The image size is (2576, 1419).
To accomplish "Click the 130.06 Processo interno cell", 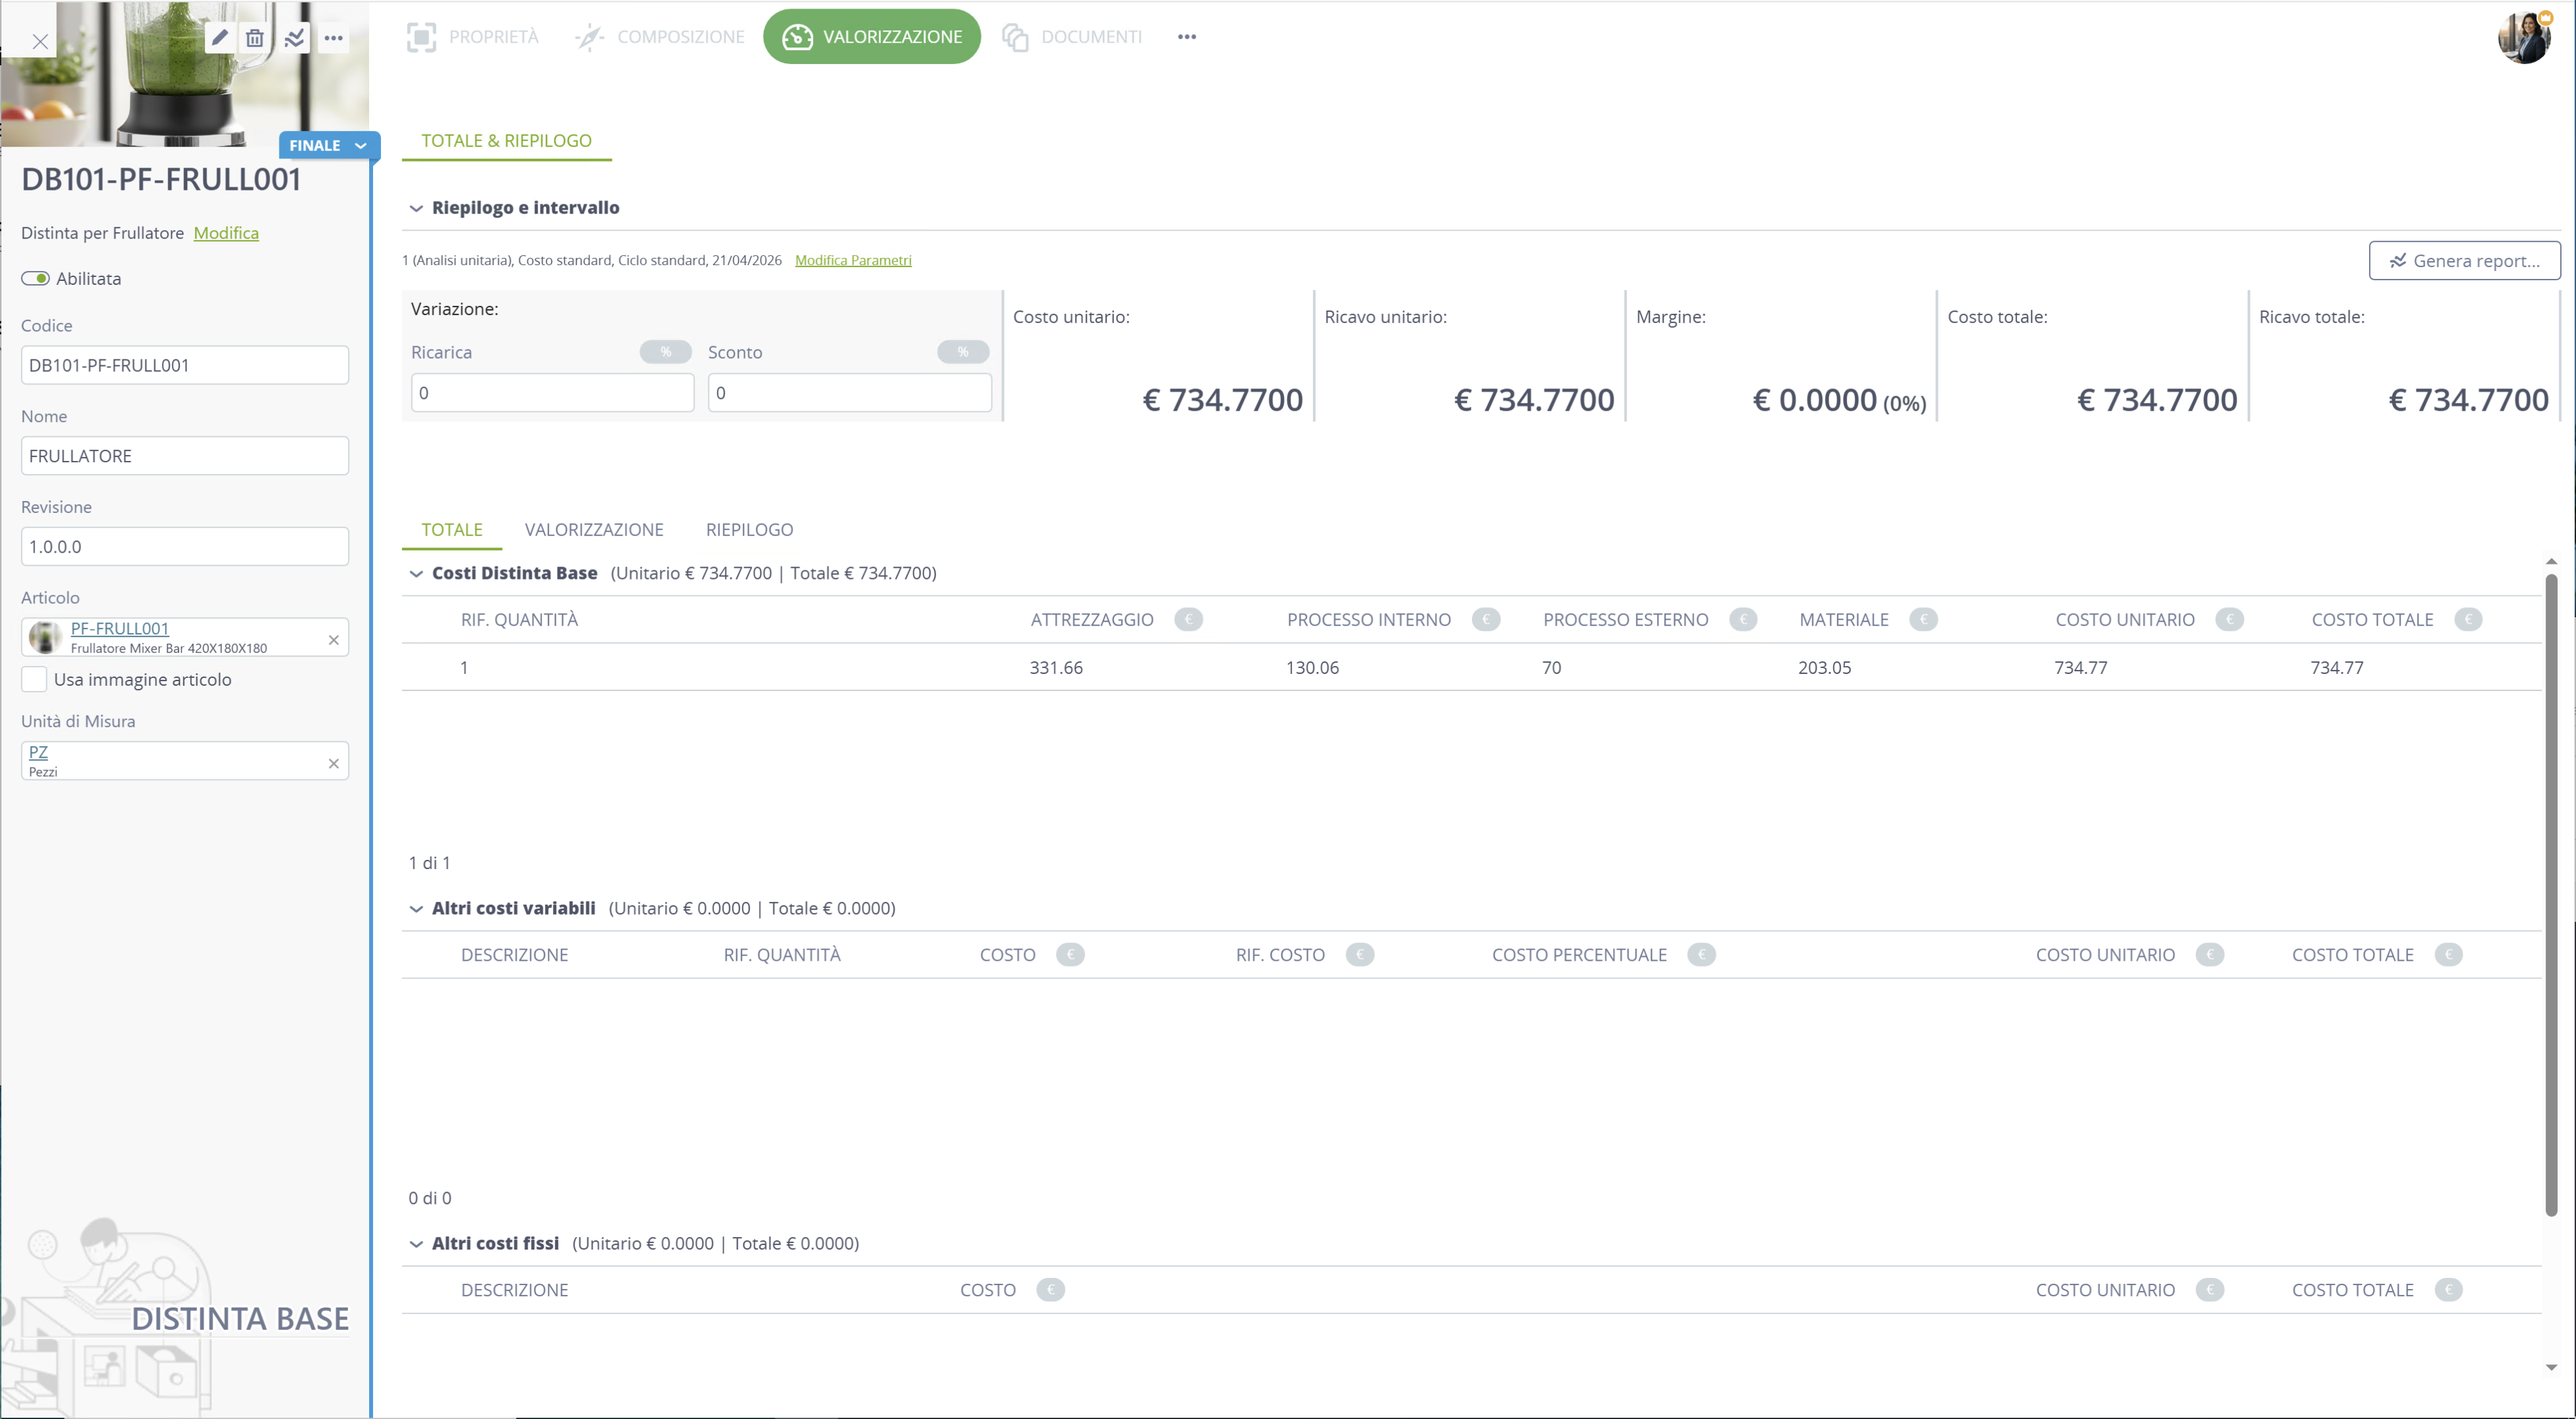I will [x=1312, y=667].
